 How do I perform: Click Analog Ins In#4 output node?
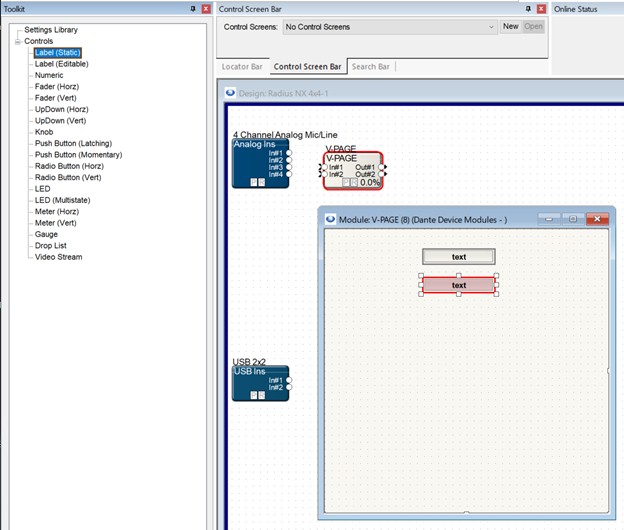click(x=289, y=174)
